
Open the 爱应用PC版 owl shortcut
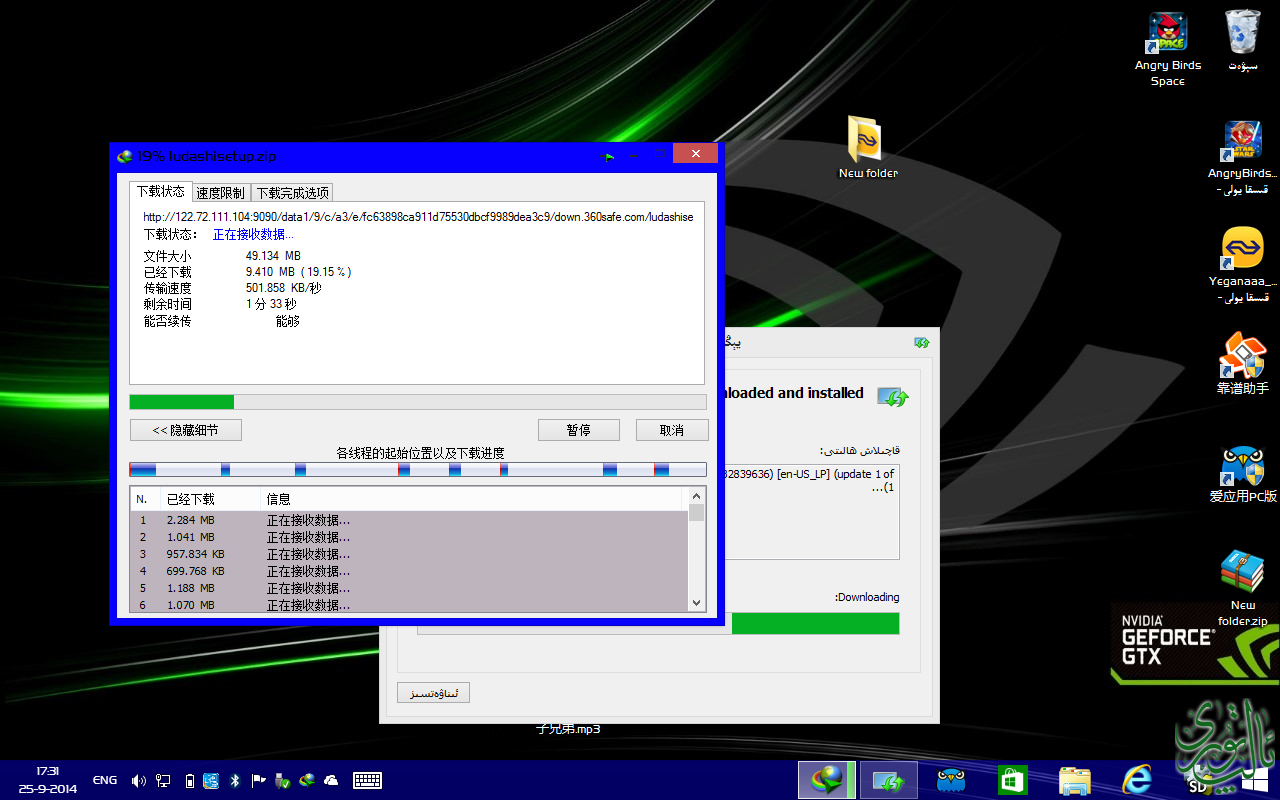click(1242, 474)
